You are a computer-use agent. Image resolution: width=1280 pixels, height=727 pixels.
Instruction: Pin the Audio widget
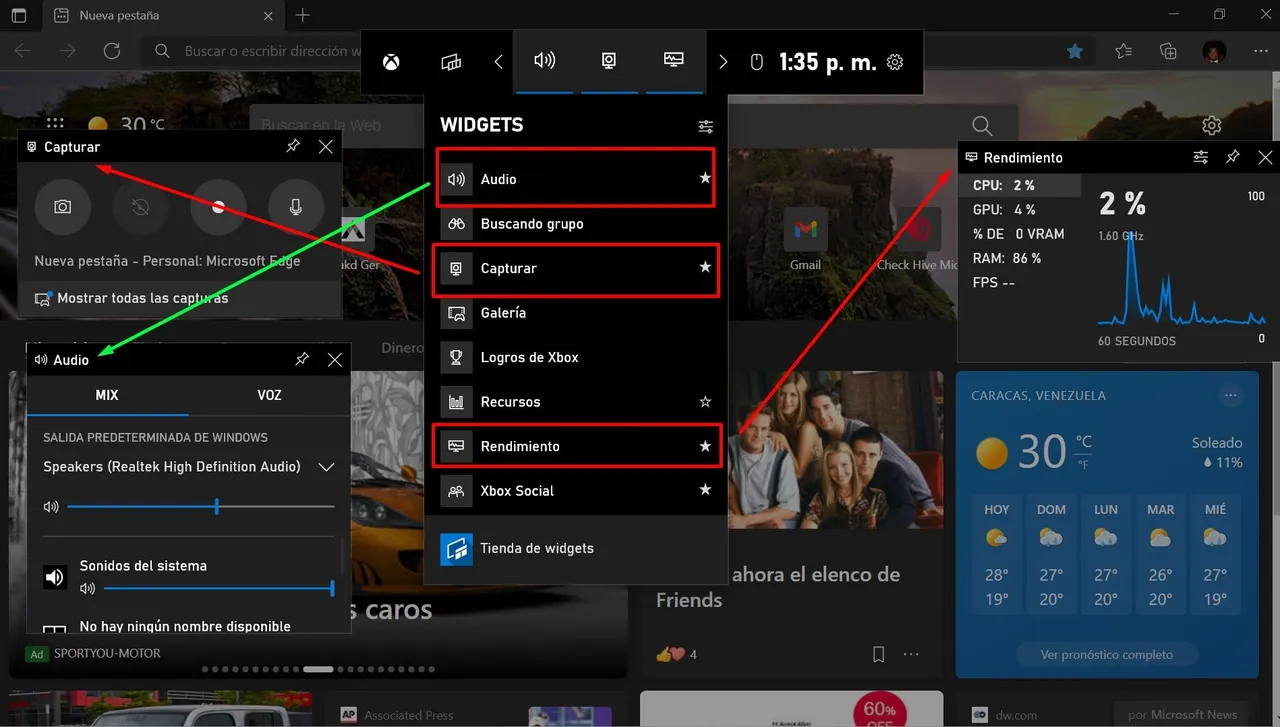pyautogui.click(x=302, y=359)
